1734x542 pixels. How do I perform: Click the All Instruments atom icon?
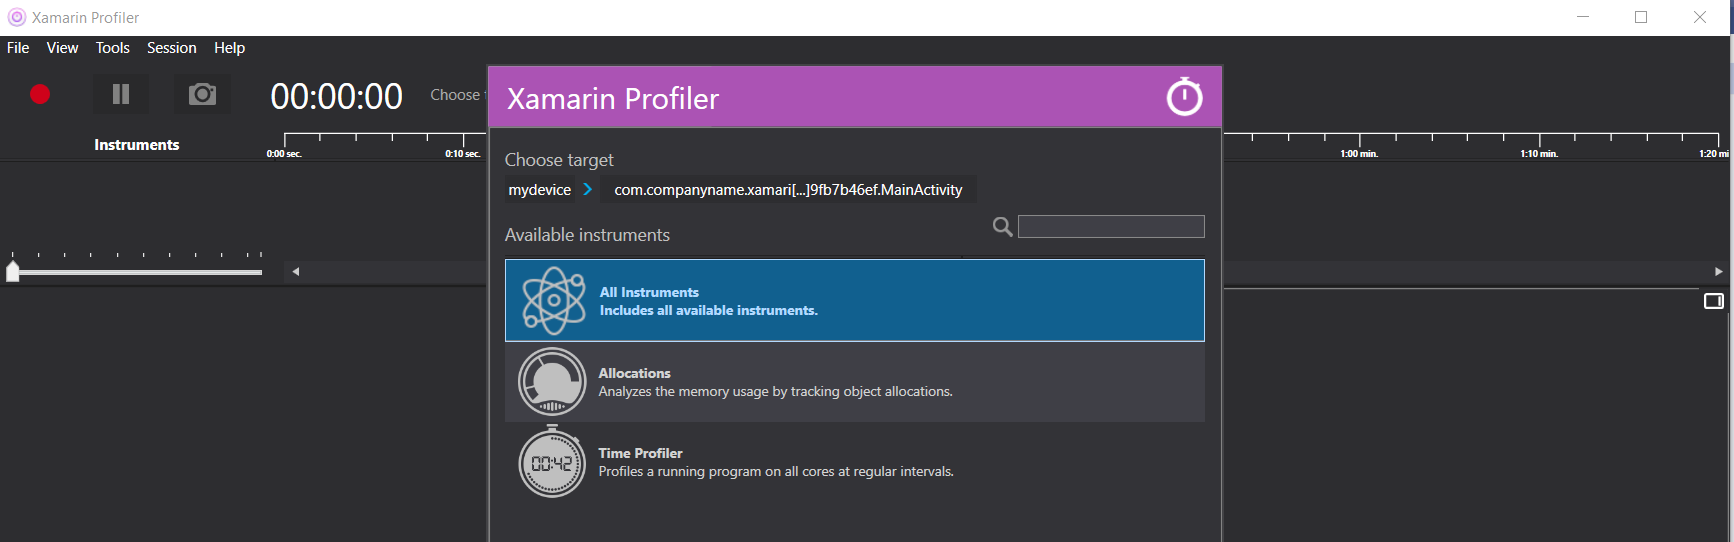pyautogui.click(x=553, y=300)
